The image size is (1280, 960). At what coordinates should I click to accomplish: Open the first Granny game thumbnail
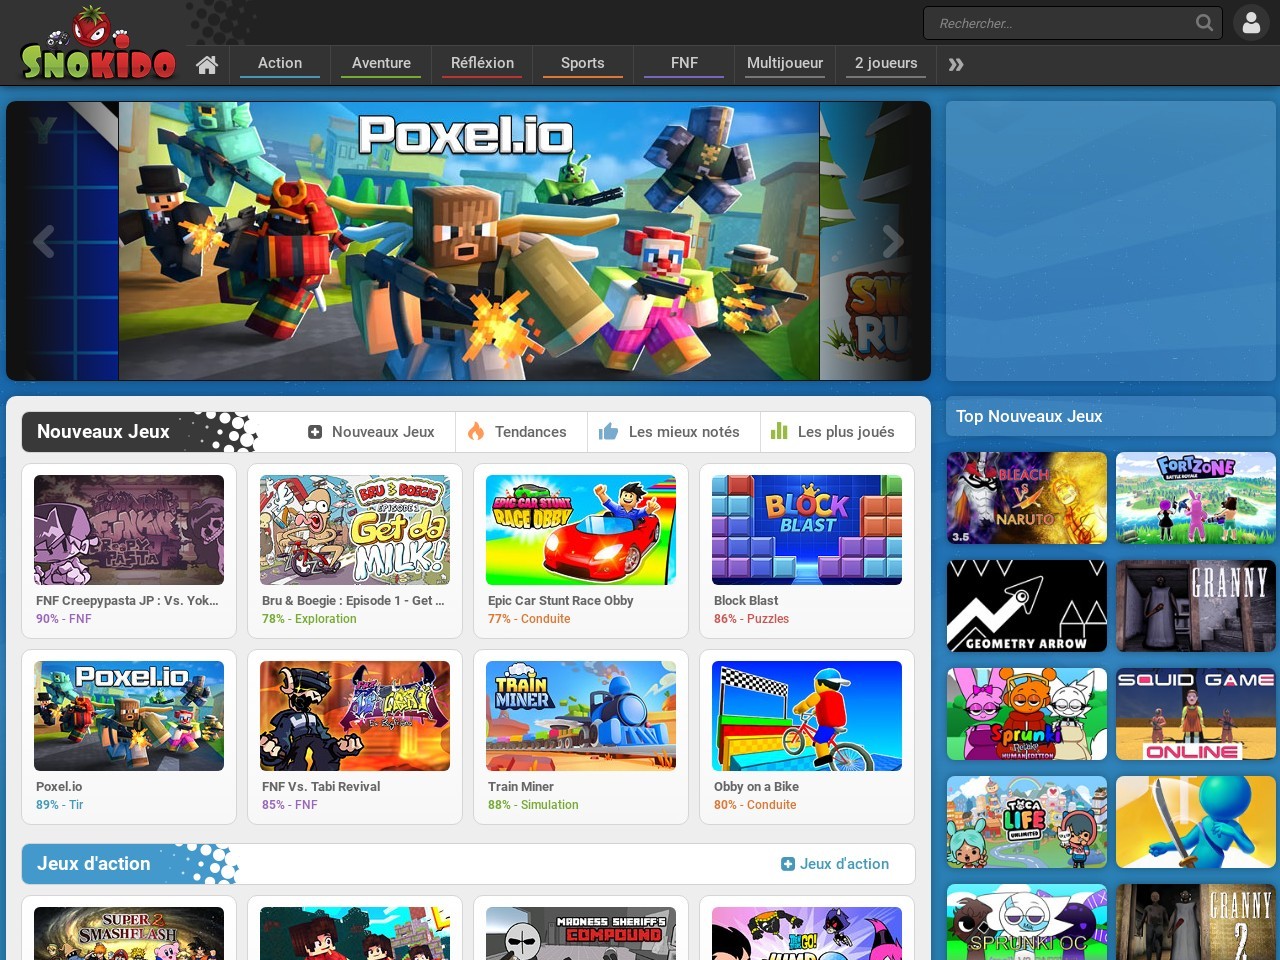click(1196, 606)
